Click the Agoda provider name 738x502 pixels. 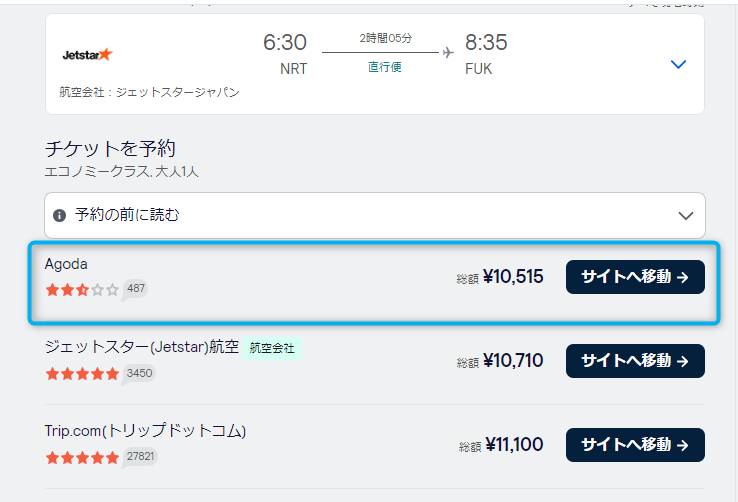(67, 264)
